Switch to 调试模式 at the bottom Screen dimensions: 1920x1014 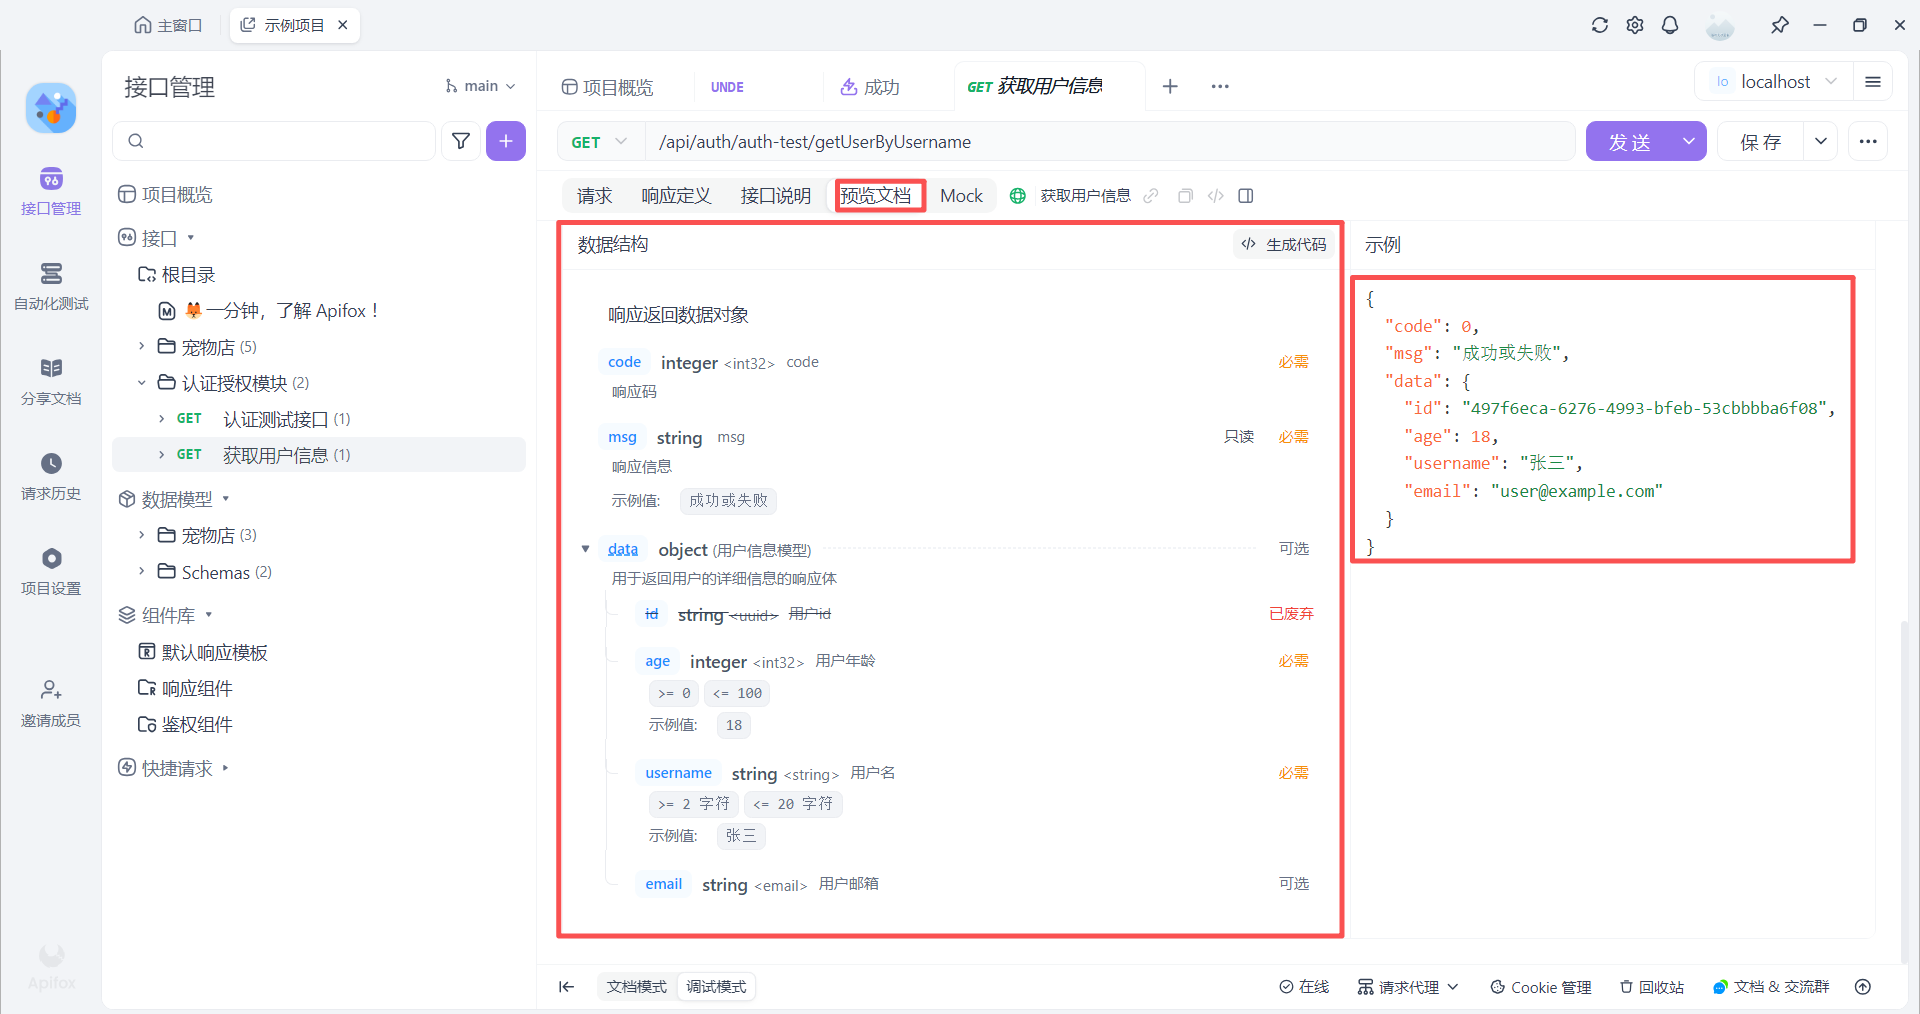716,987
